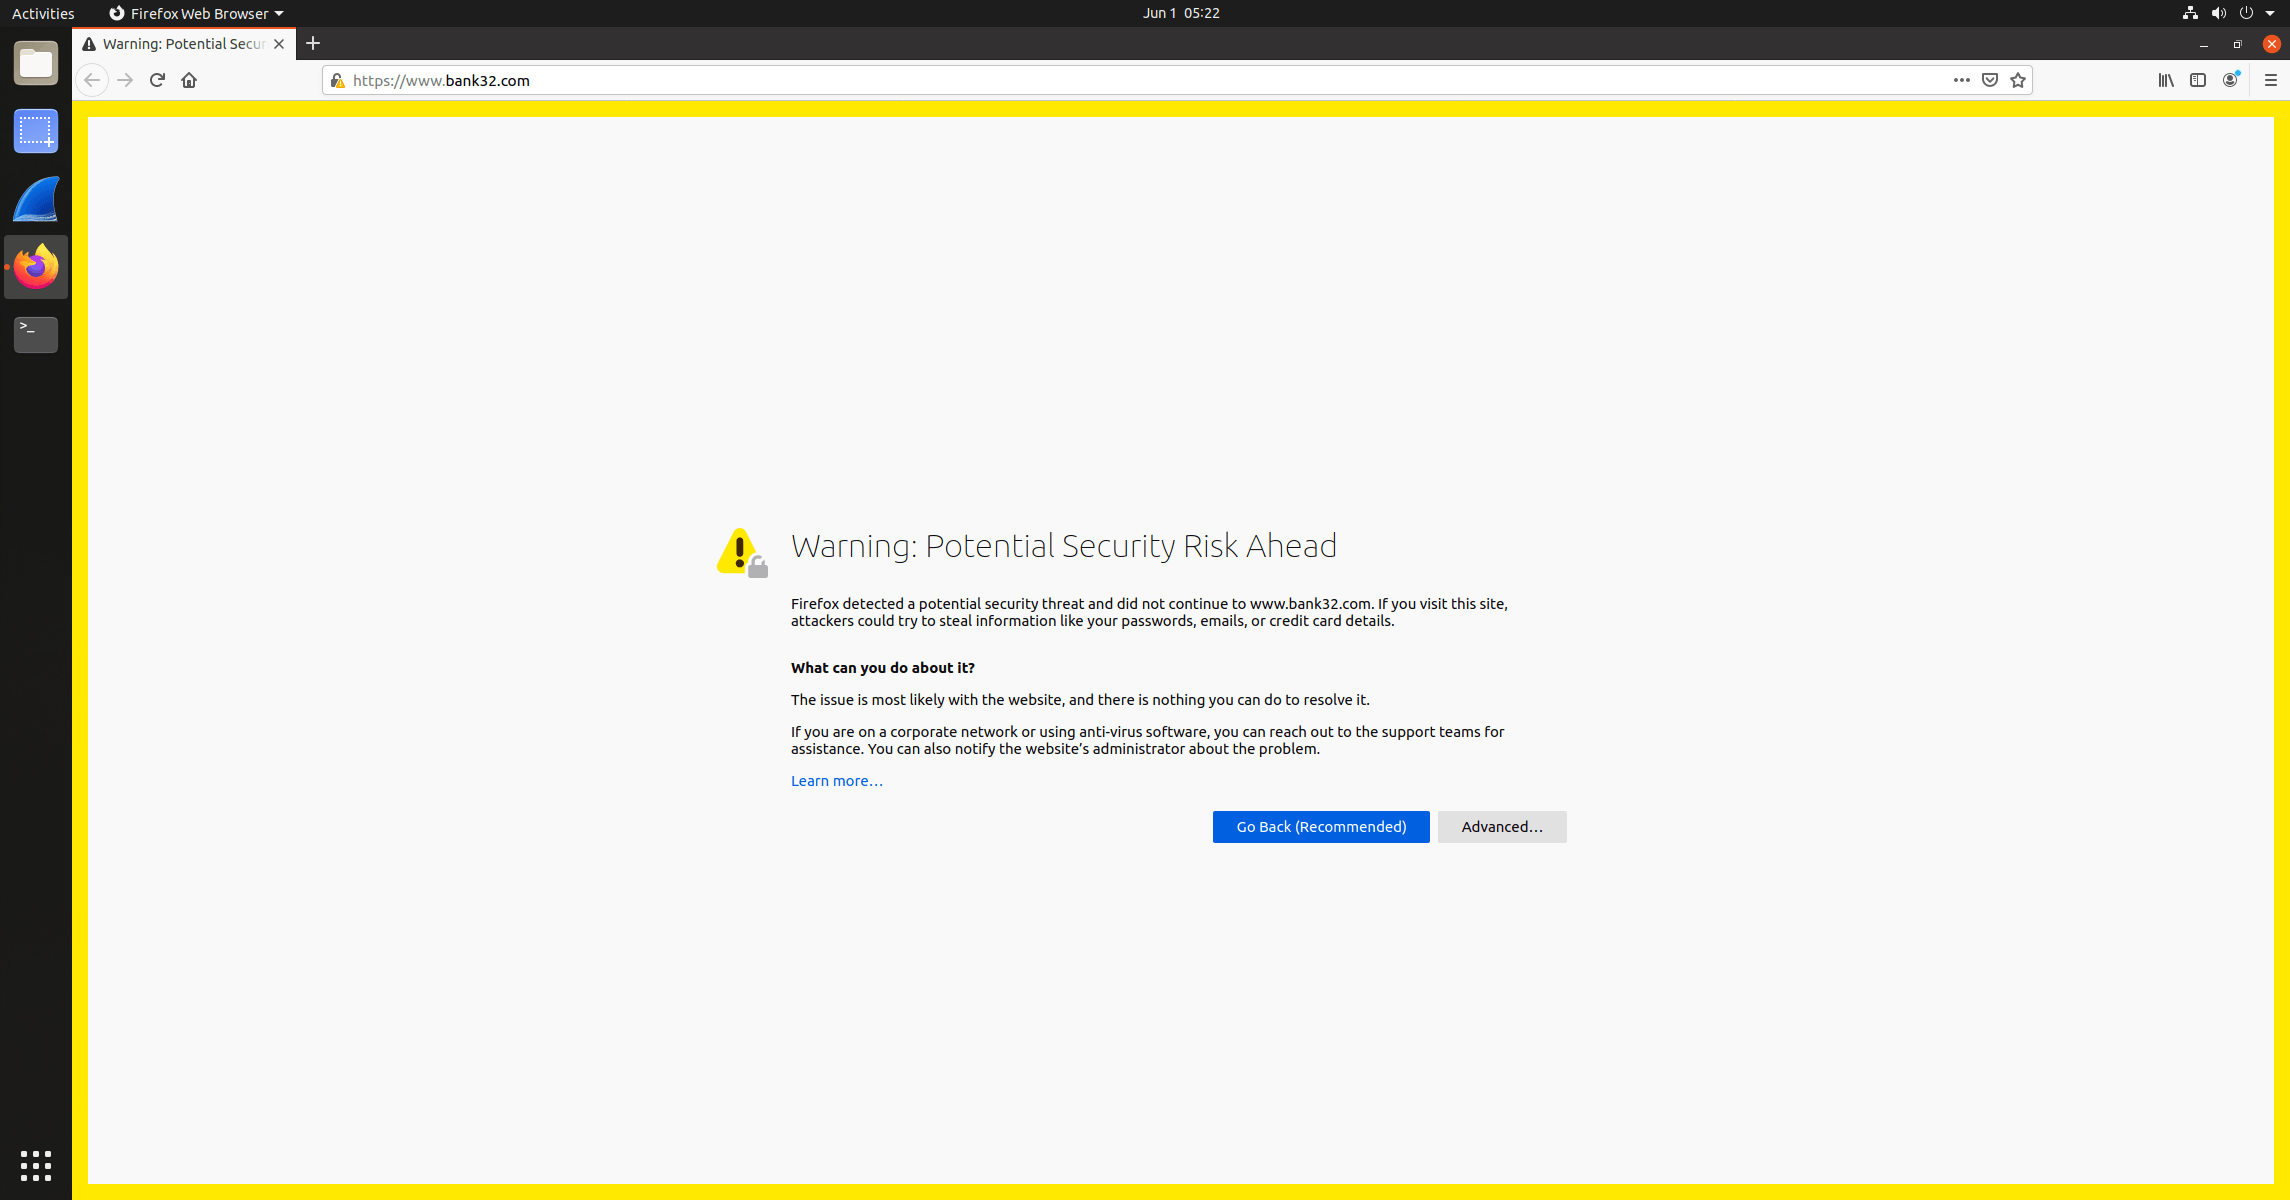Open Terminal from the dock

36,335
